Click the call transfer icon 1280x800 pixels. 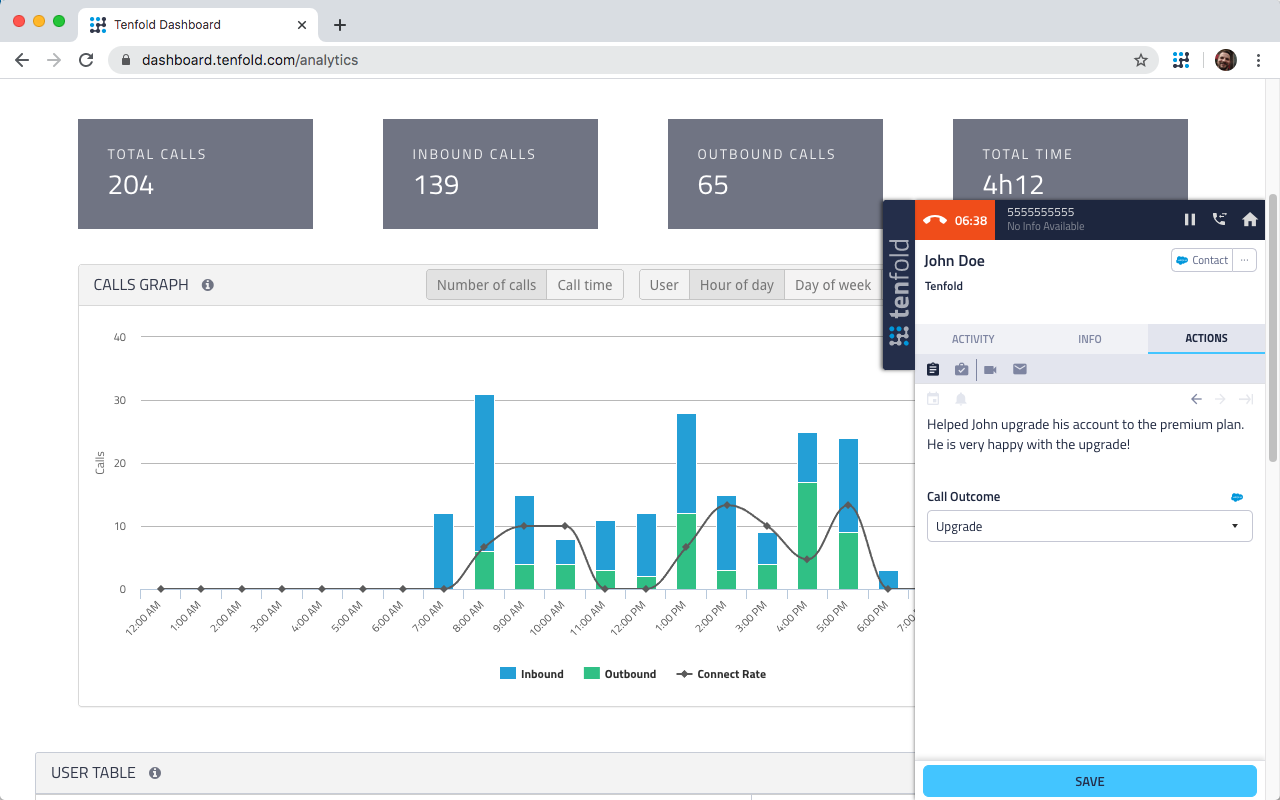click(1219, 220)
